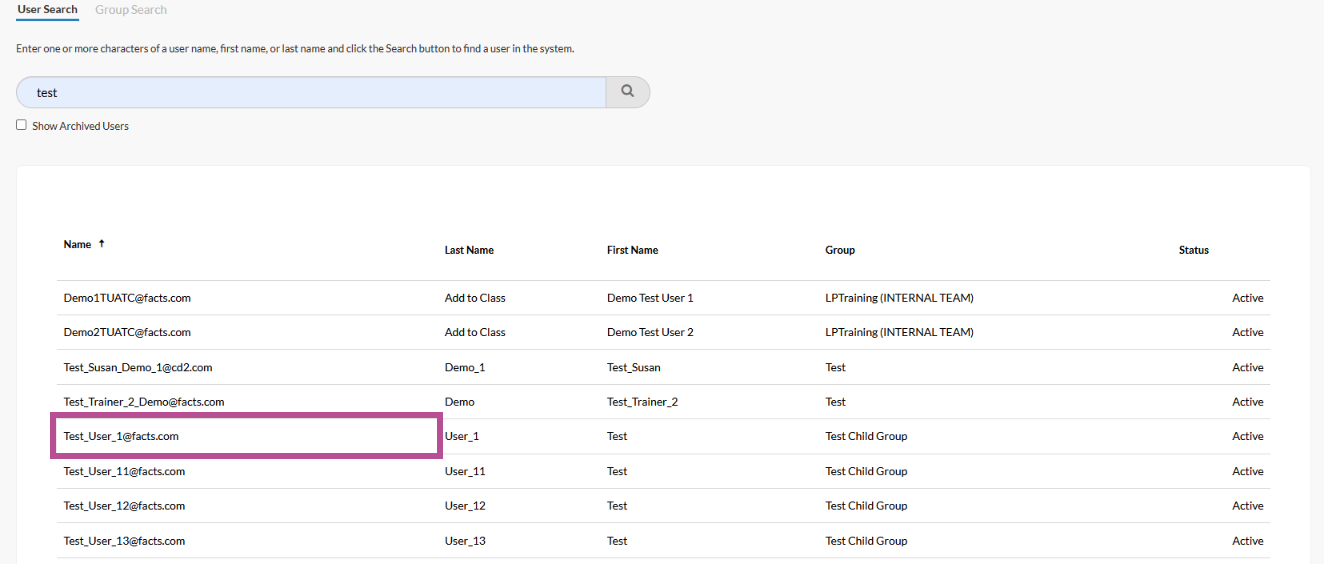Viewport: 1324px width, 564px height.
Task: Switch to the Group Search tab
Action: pyautogui.click(x=131, y=10)
